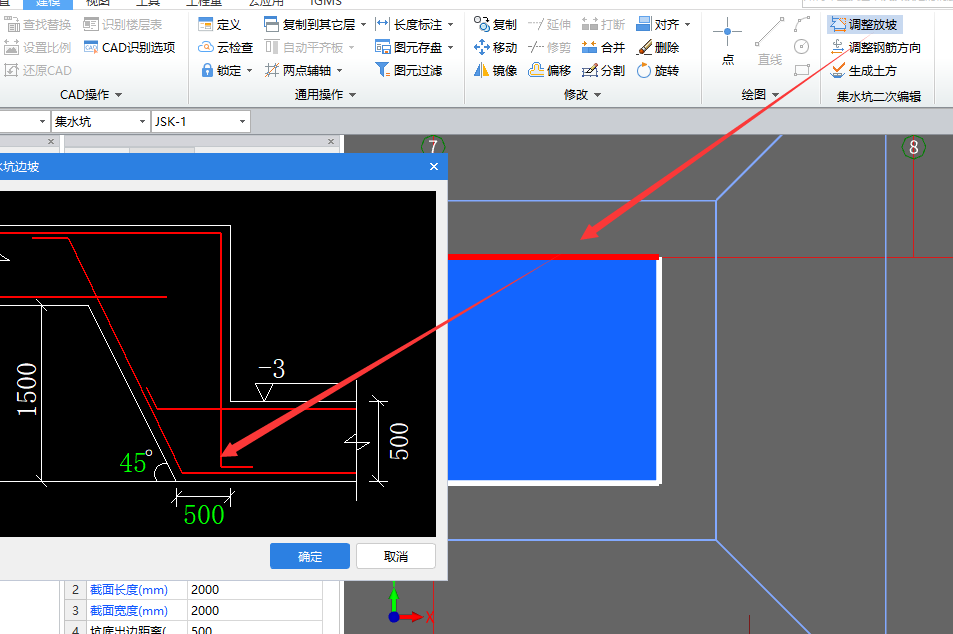This screenshot has height=634, width=953.
Task: Select the rectangle draw tool
Action: point(802,71)
